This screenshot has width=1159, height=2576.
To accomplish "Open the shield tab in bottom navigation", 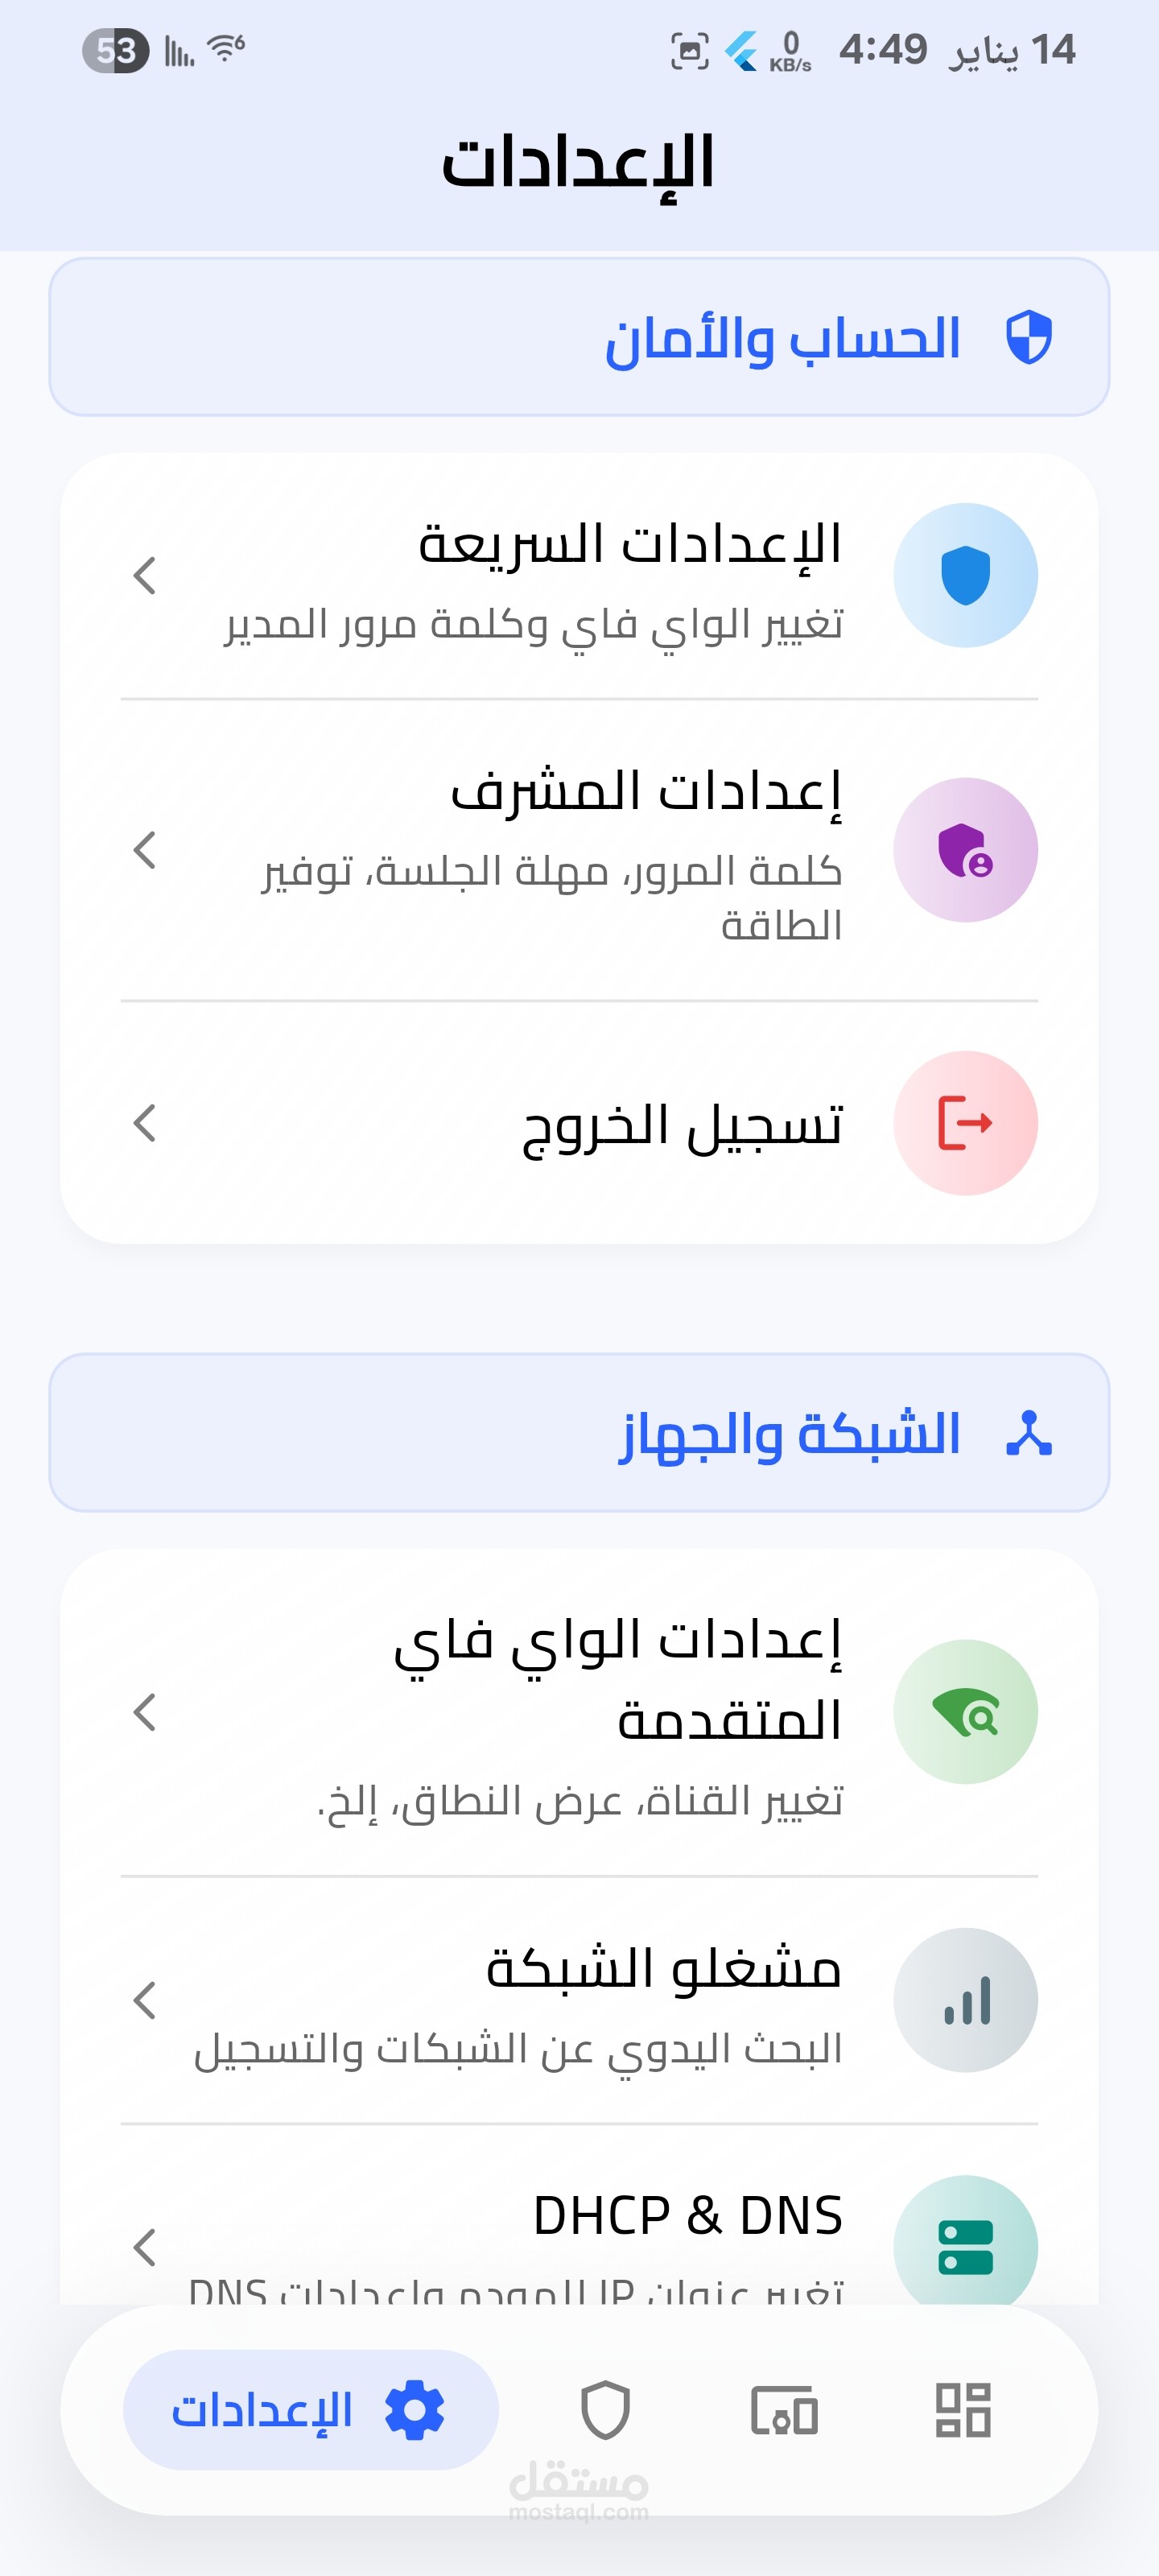I will pos(605,2410).
